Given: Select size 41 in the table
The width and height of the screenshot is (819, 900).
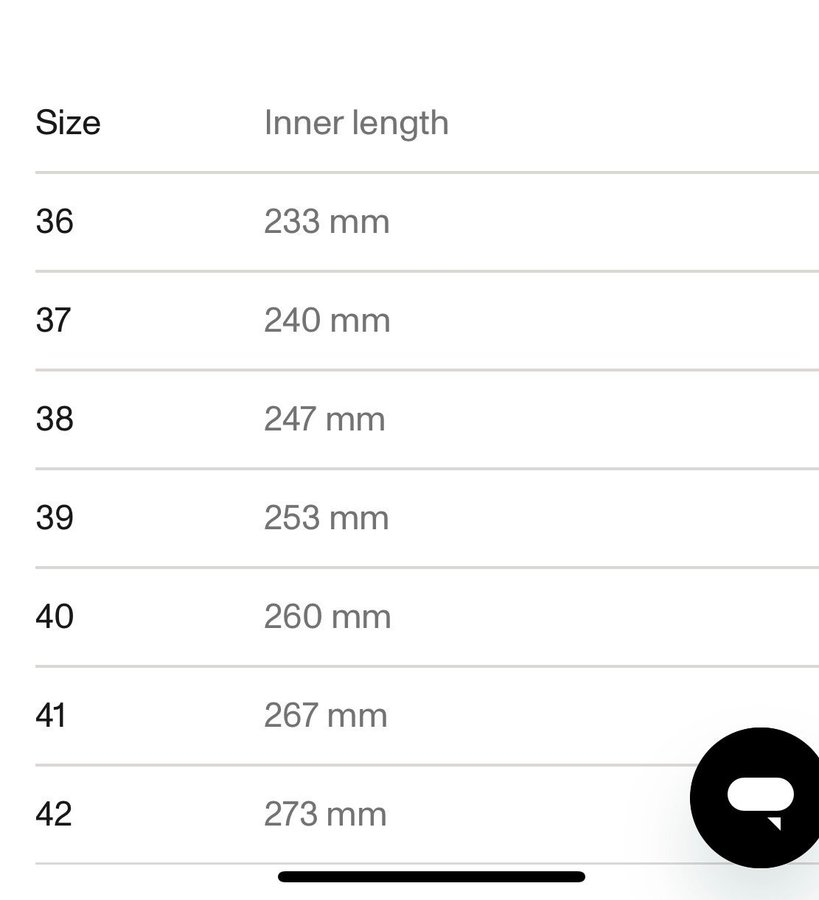Looking at the screenshot, I should (51, 715).
